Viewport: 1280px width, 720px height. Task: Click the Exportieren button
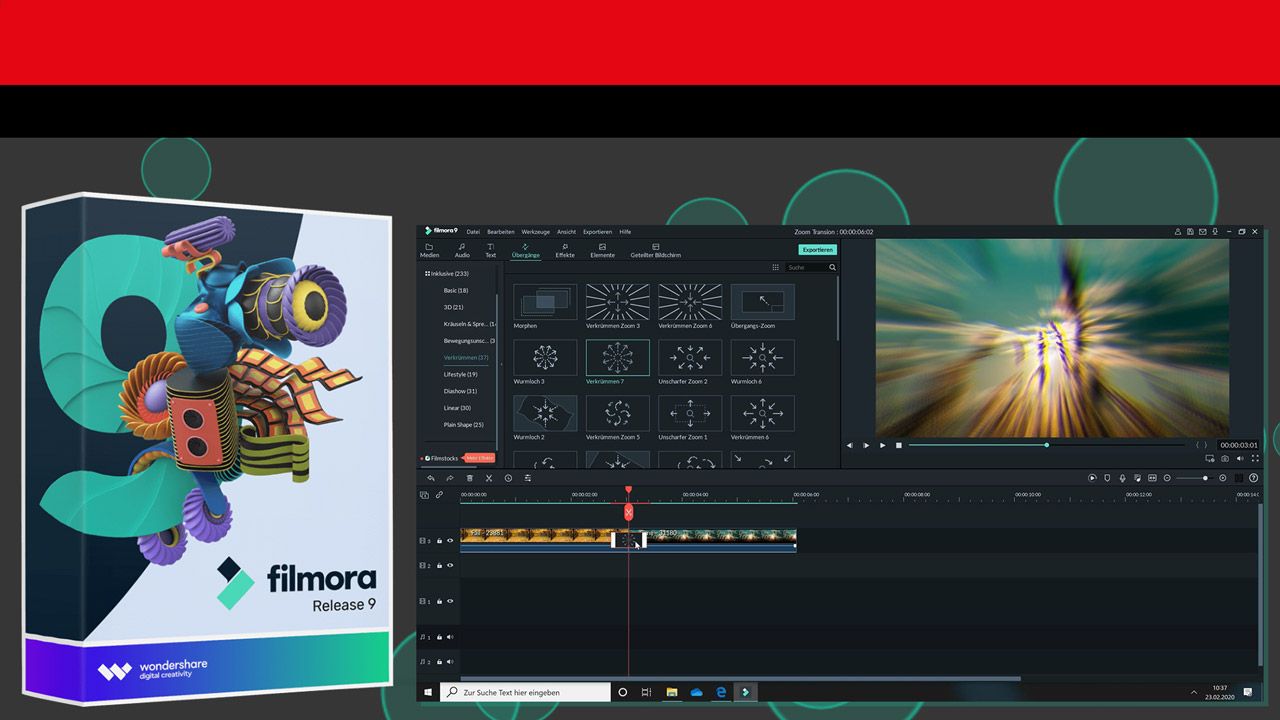pyautogui.click(x=817, y=250)
